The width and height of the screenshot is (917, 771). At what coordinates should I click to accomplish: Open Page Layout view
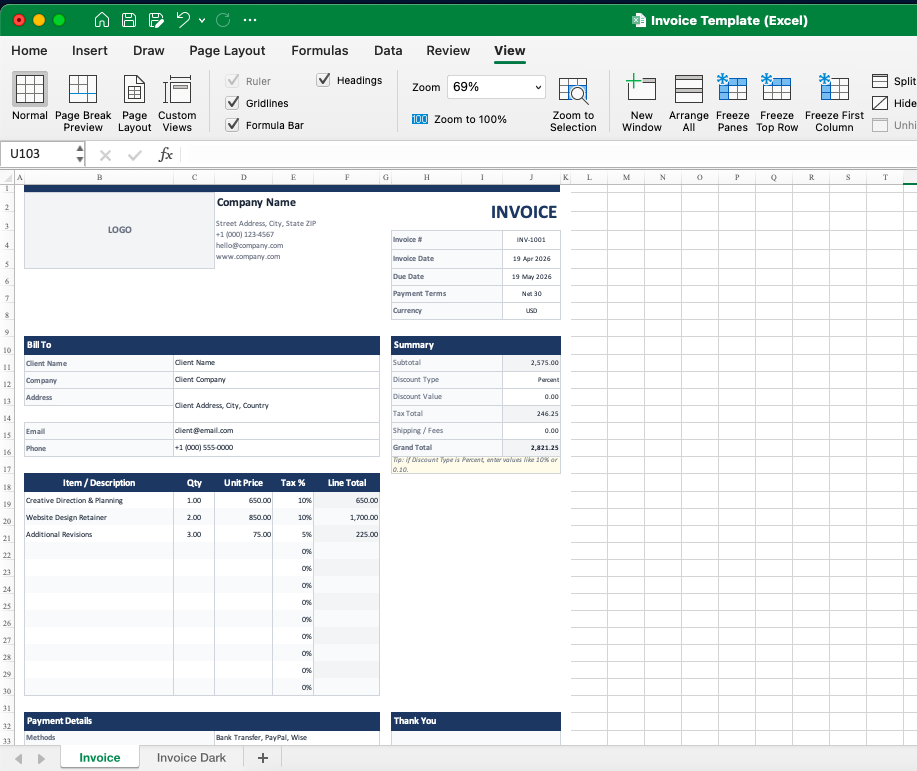[x=134, y=100]
